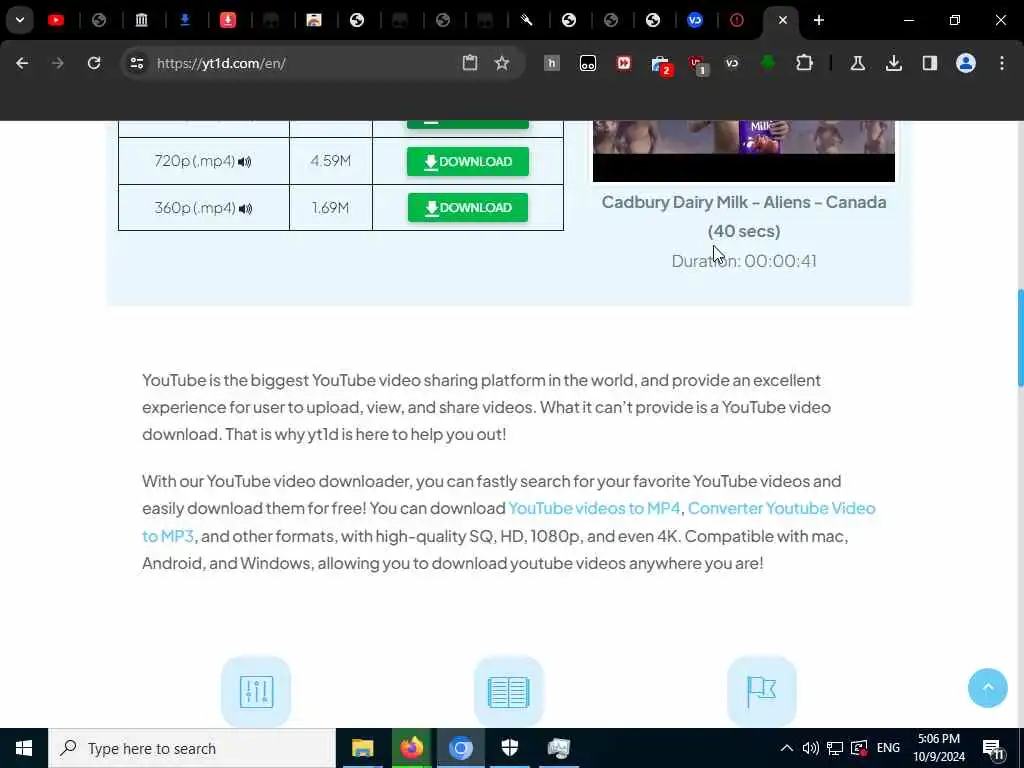Screen dimensions: 1024x768
Task: Open the volume control in system tray
Action: tap(810, 748)
